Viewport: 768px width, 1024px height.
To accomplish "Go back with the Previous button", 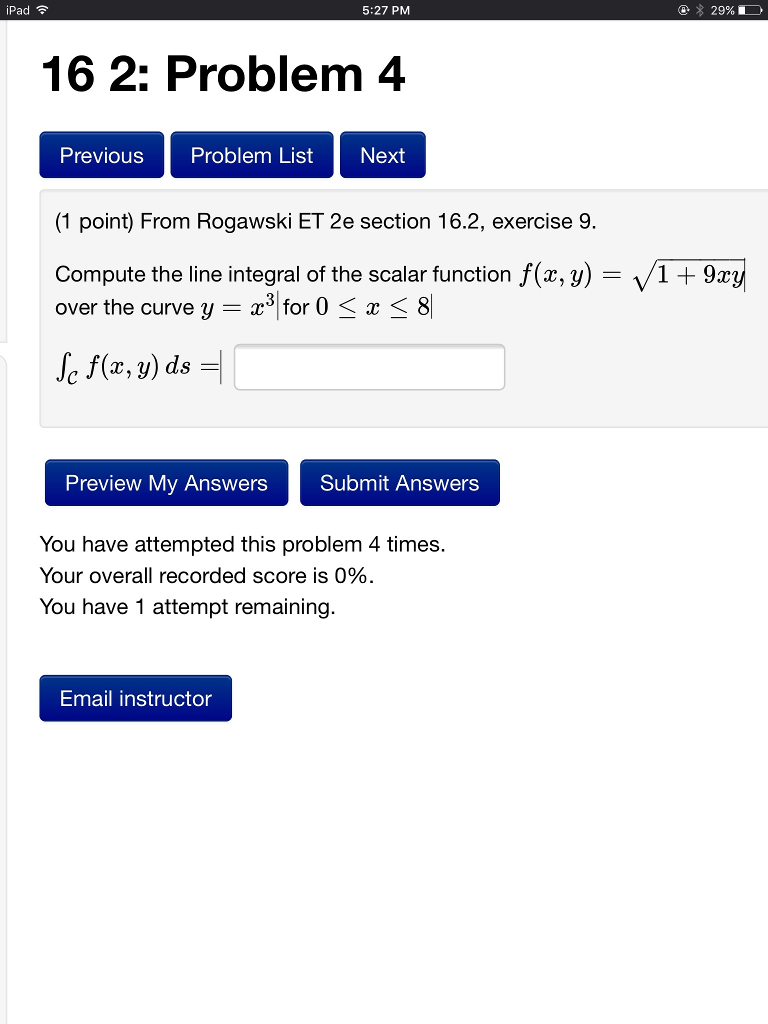I will (x=101, y=154).
